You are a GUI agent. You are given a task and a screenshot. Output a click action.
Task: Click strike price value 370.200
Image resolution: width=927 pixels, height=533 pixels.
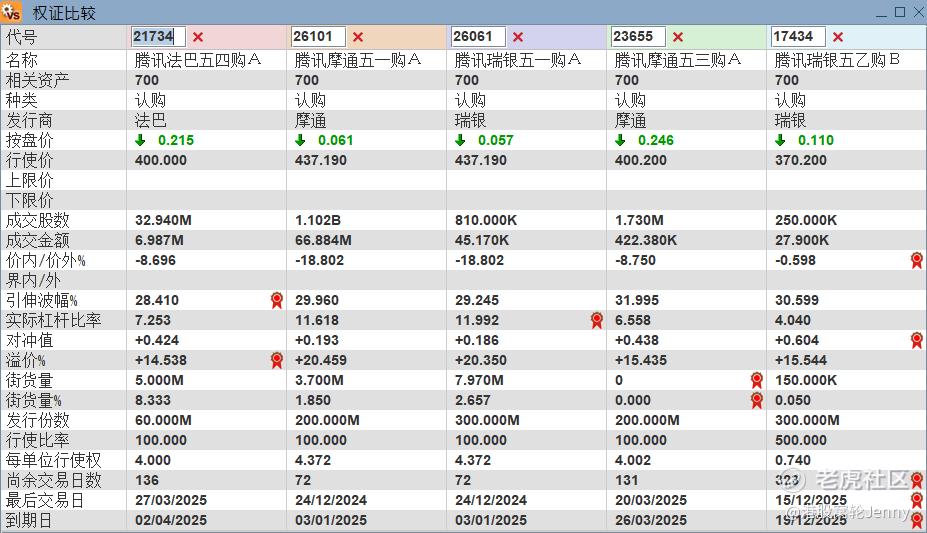coord(801,160)
